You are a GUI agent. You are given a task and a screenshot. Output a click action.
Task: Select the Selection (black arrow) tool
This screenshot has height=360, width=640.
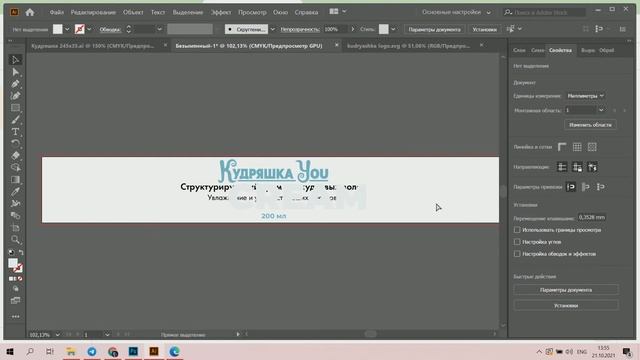15,60
